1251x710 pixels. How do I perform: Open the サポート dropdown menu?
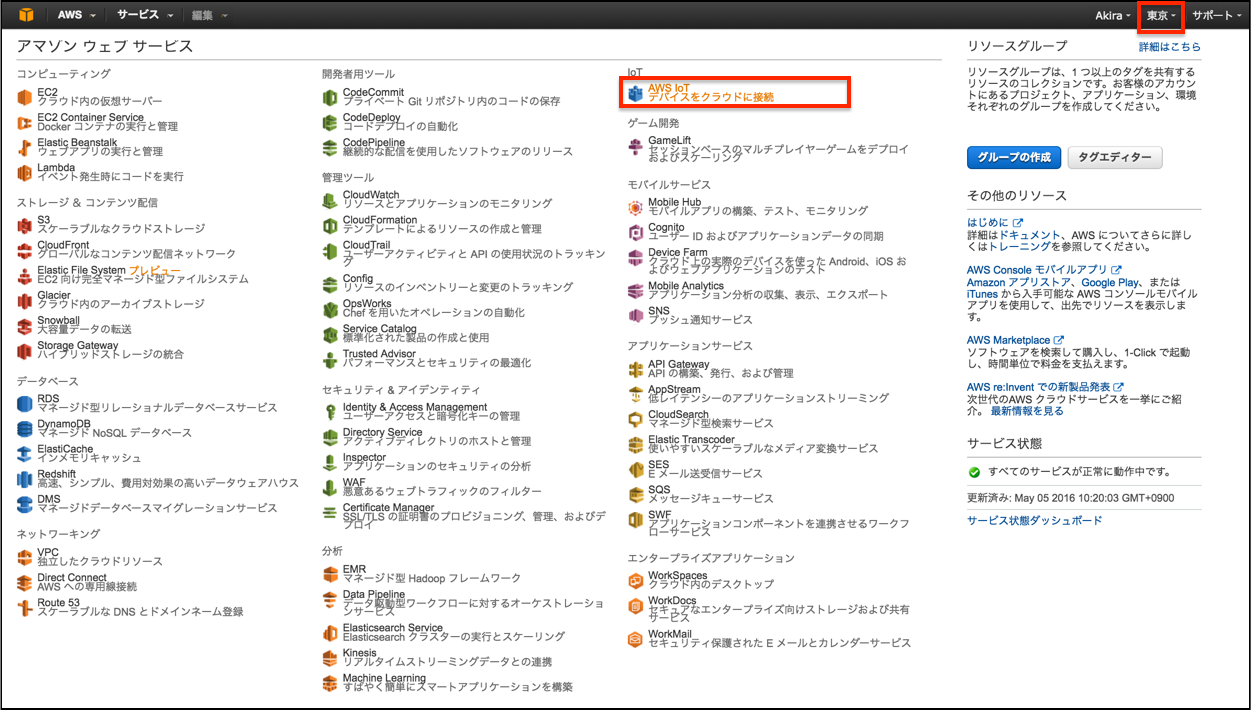[1217, 16]
